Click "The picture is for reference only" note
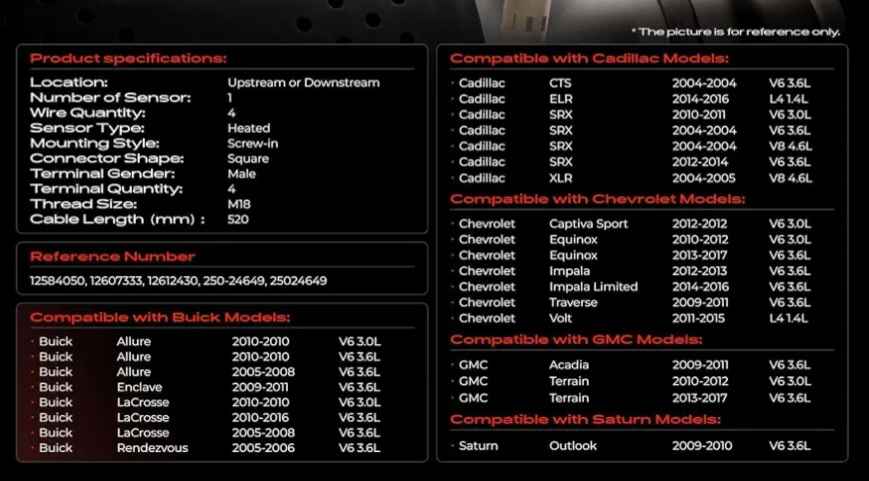 point(736,32)
